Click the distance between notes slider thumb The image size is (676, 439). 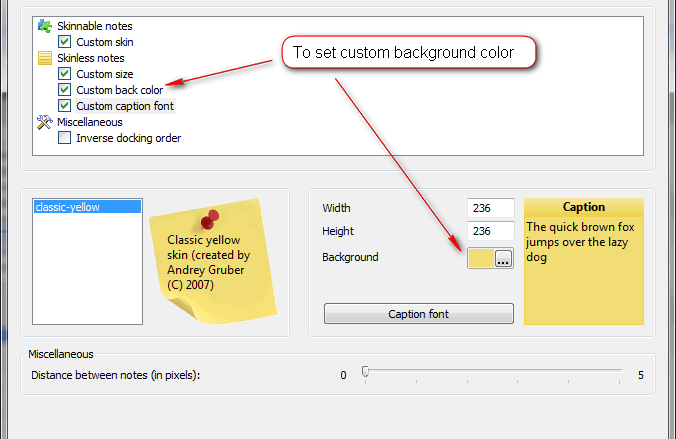[x=365, y=372]
